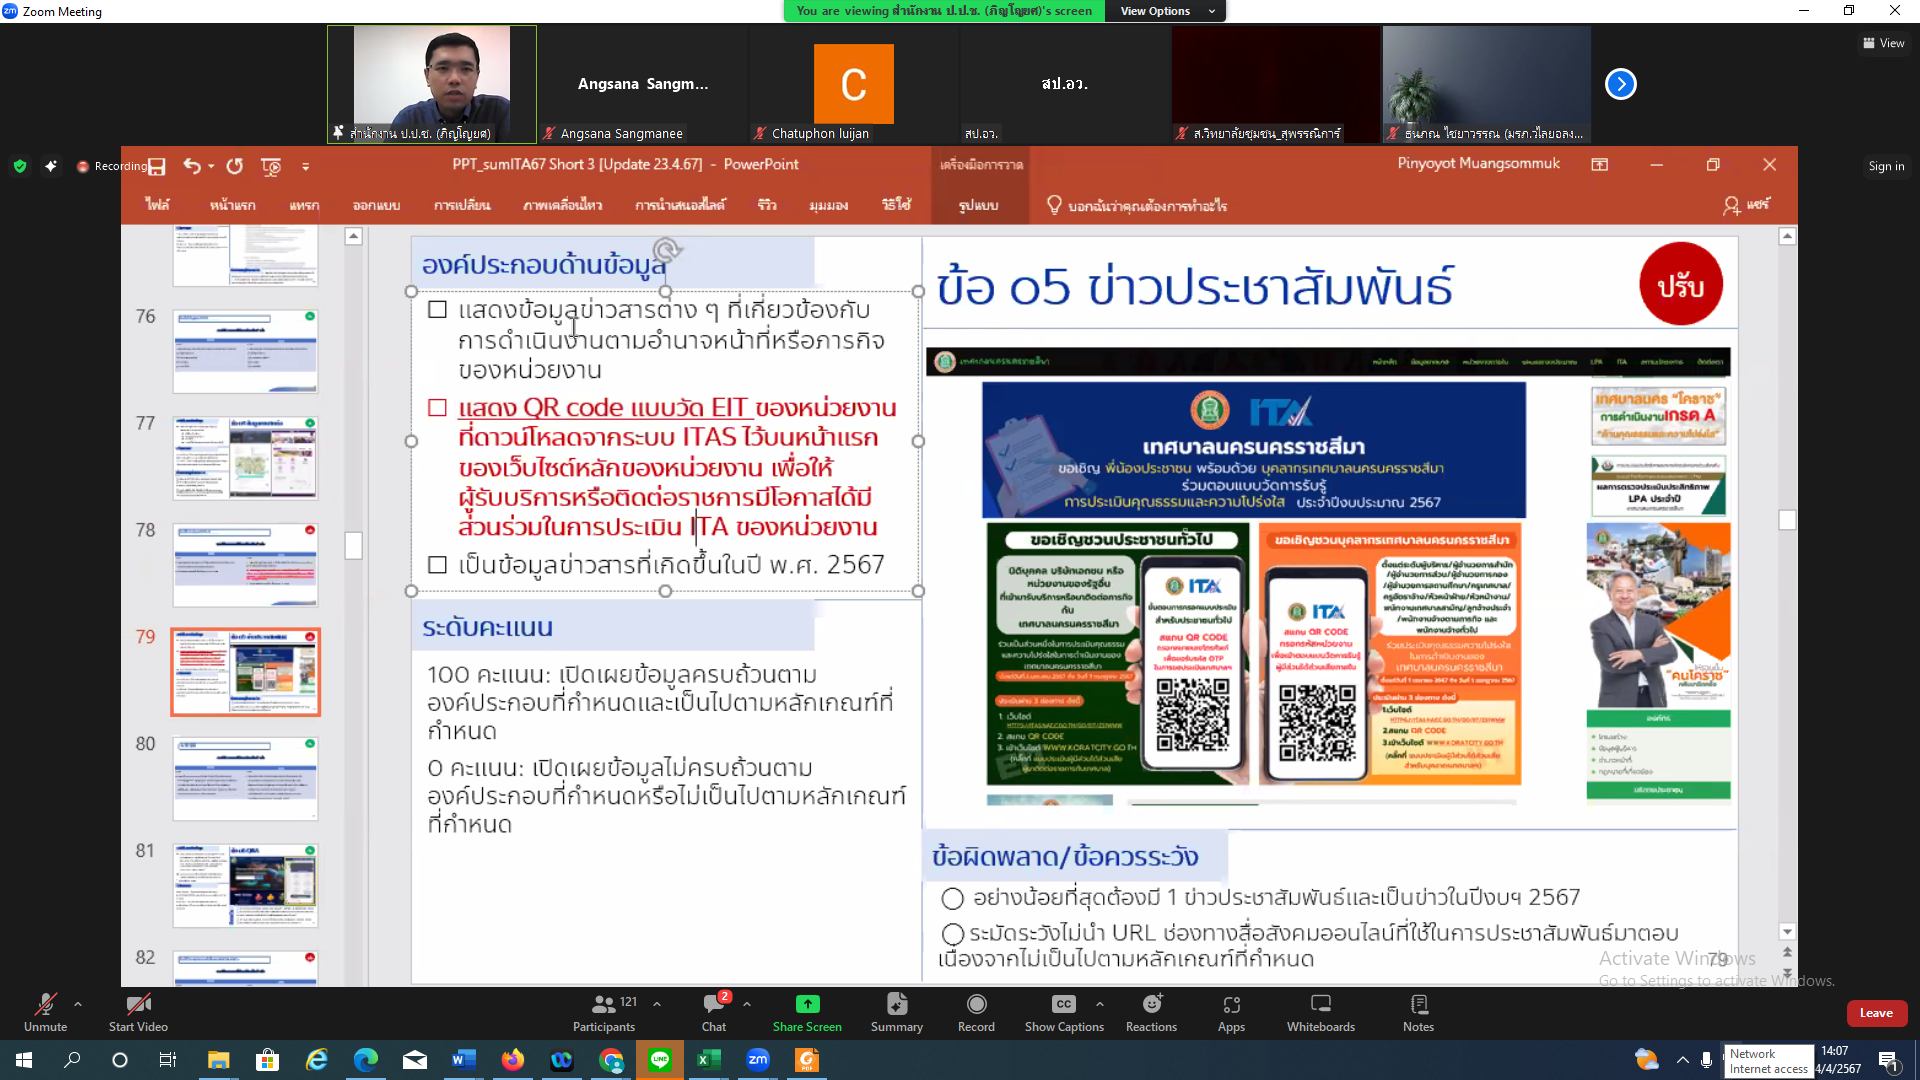Image resolution: width=1920 pixels, height=1080 pixels.
Task: Open Chrome from the taskbar
Action: (611, 1060)
